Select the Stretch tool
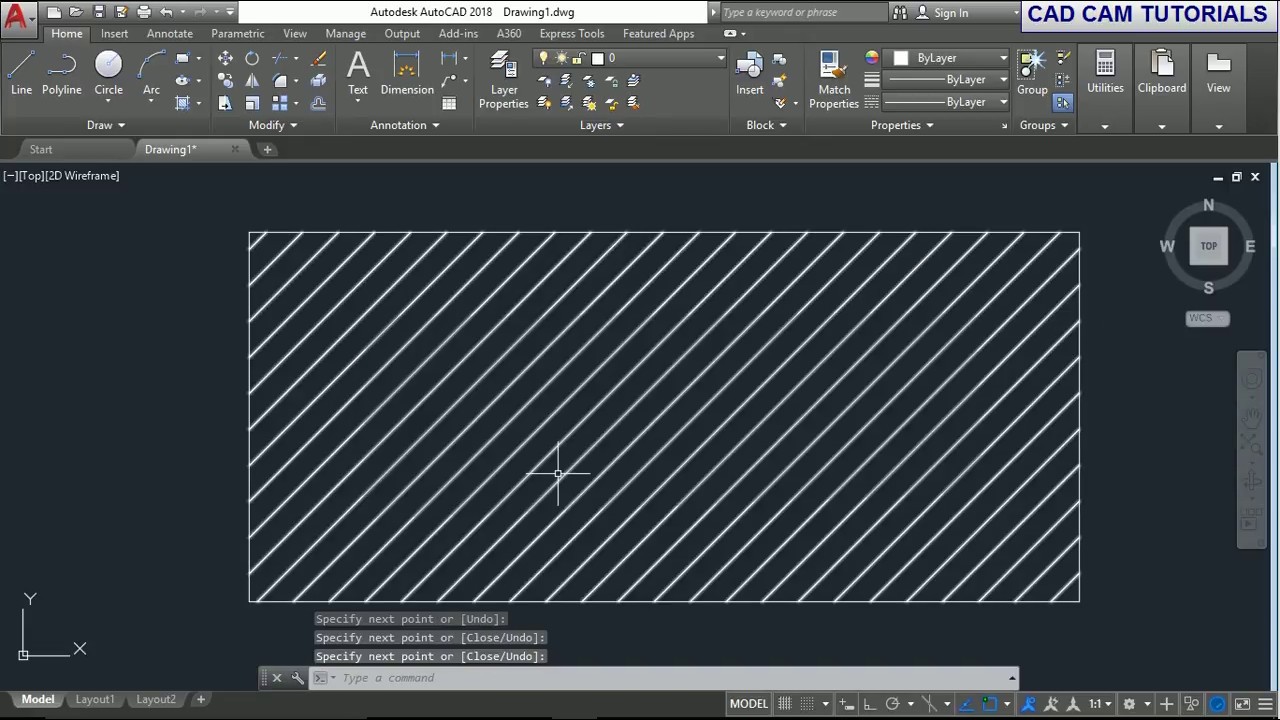Image resolution: width=1280 pixels, height=720 pixels. pos(225,103)
